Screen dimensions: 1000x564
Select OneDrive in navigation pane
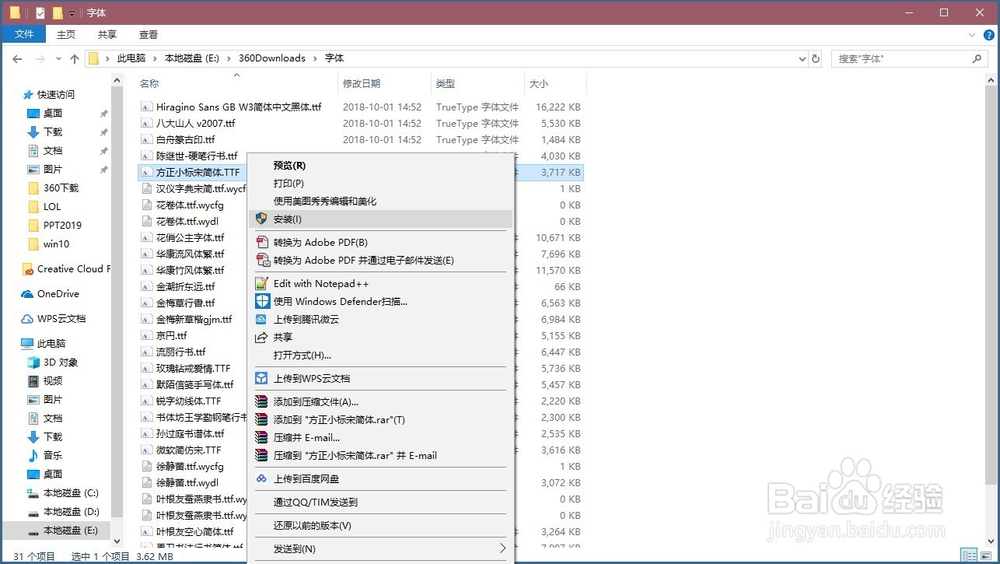pos(50,293)
